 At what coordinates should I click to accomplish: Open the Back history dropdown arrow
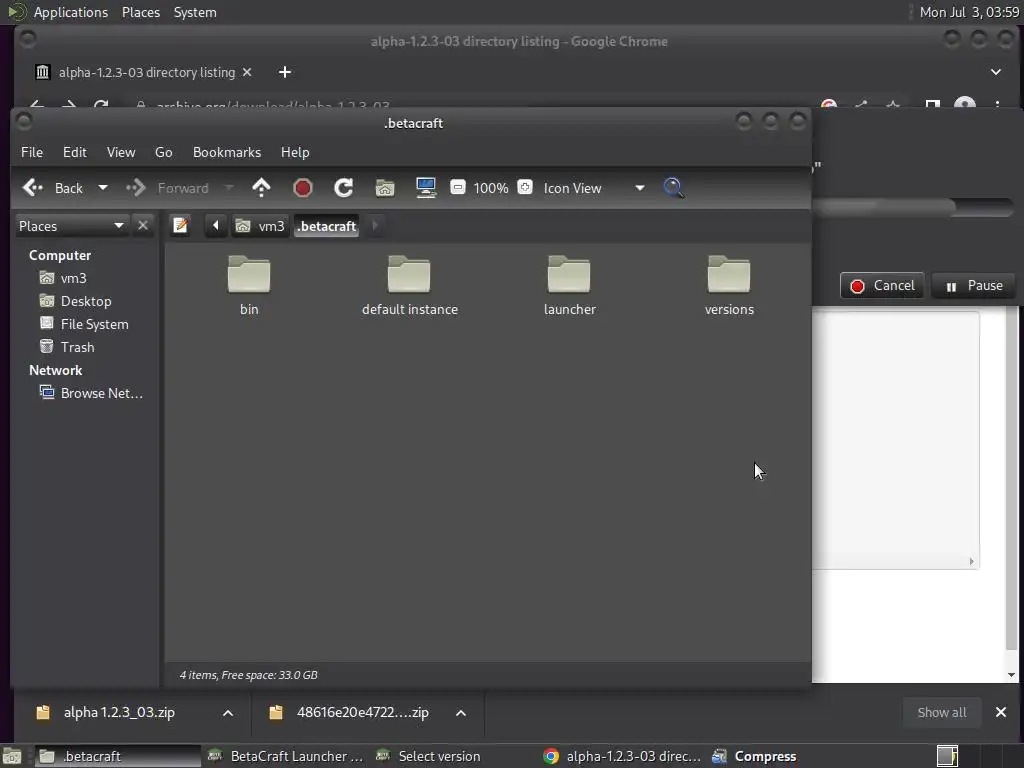click(x=103, y=188)
